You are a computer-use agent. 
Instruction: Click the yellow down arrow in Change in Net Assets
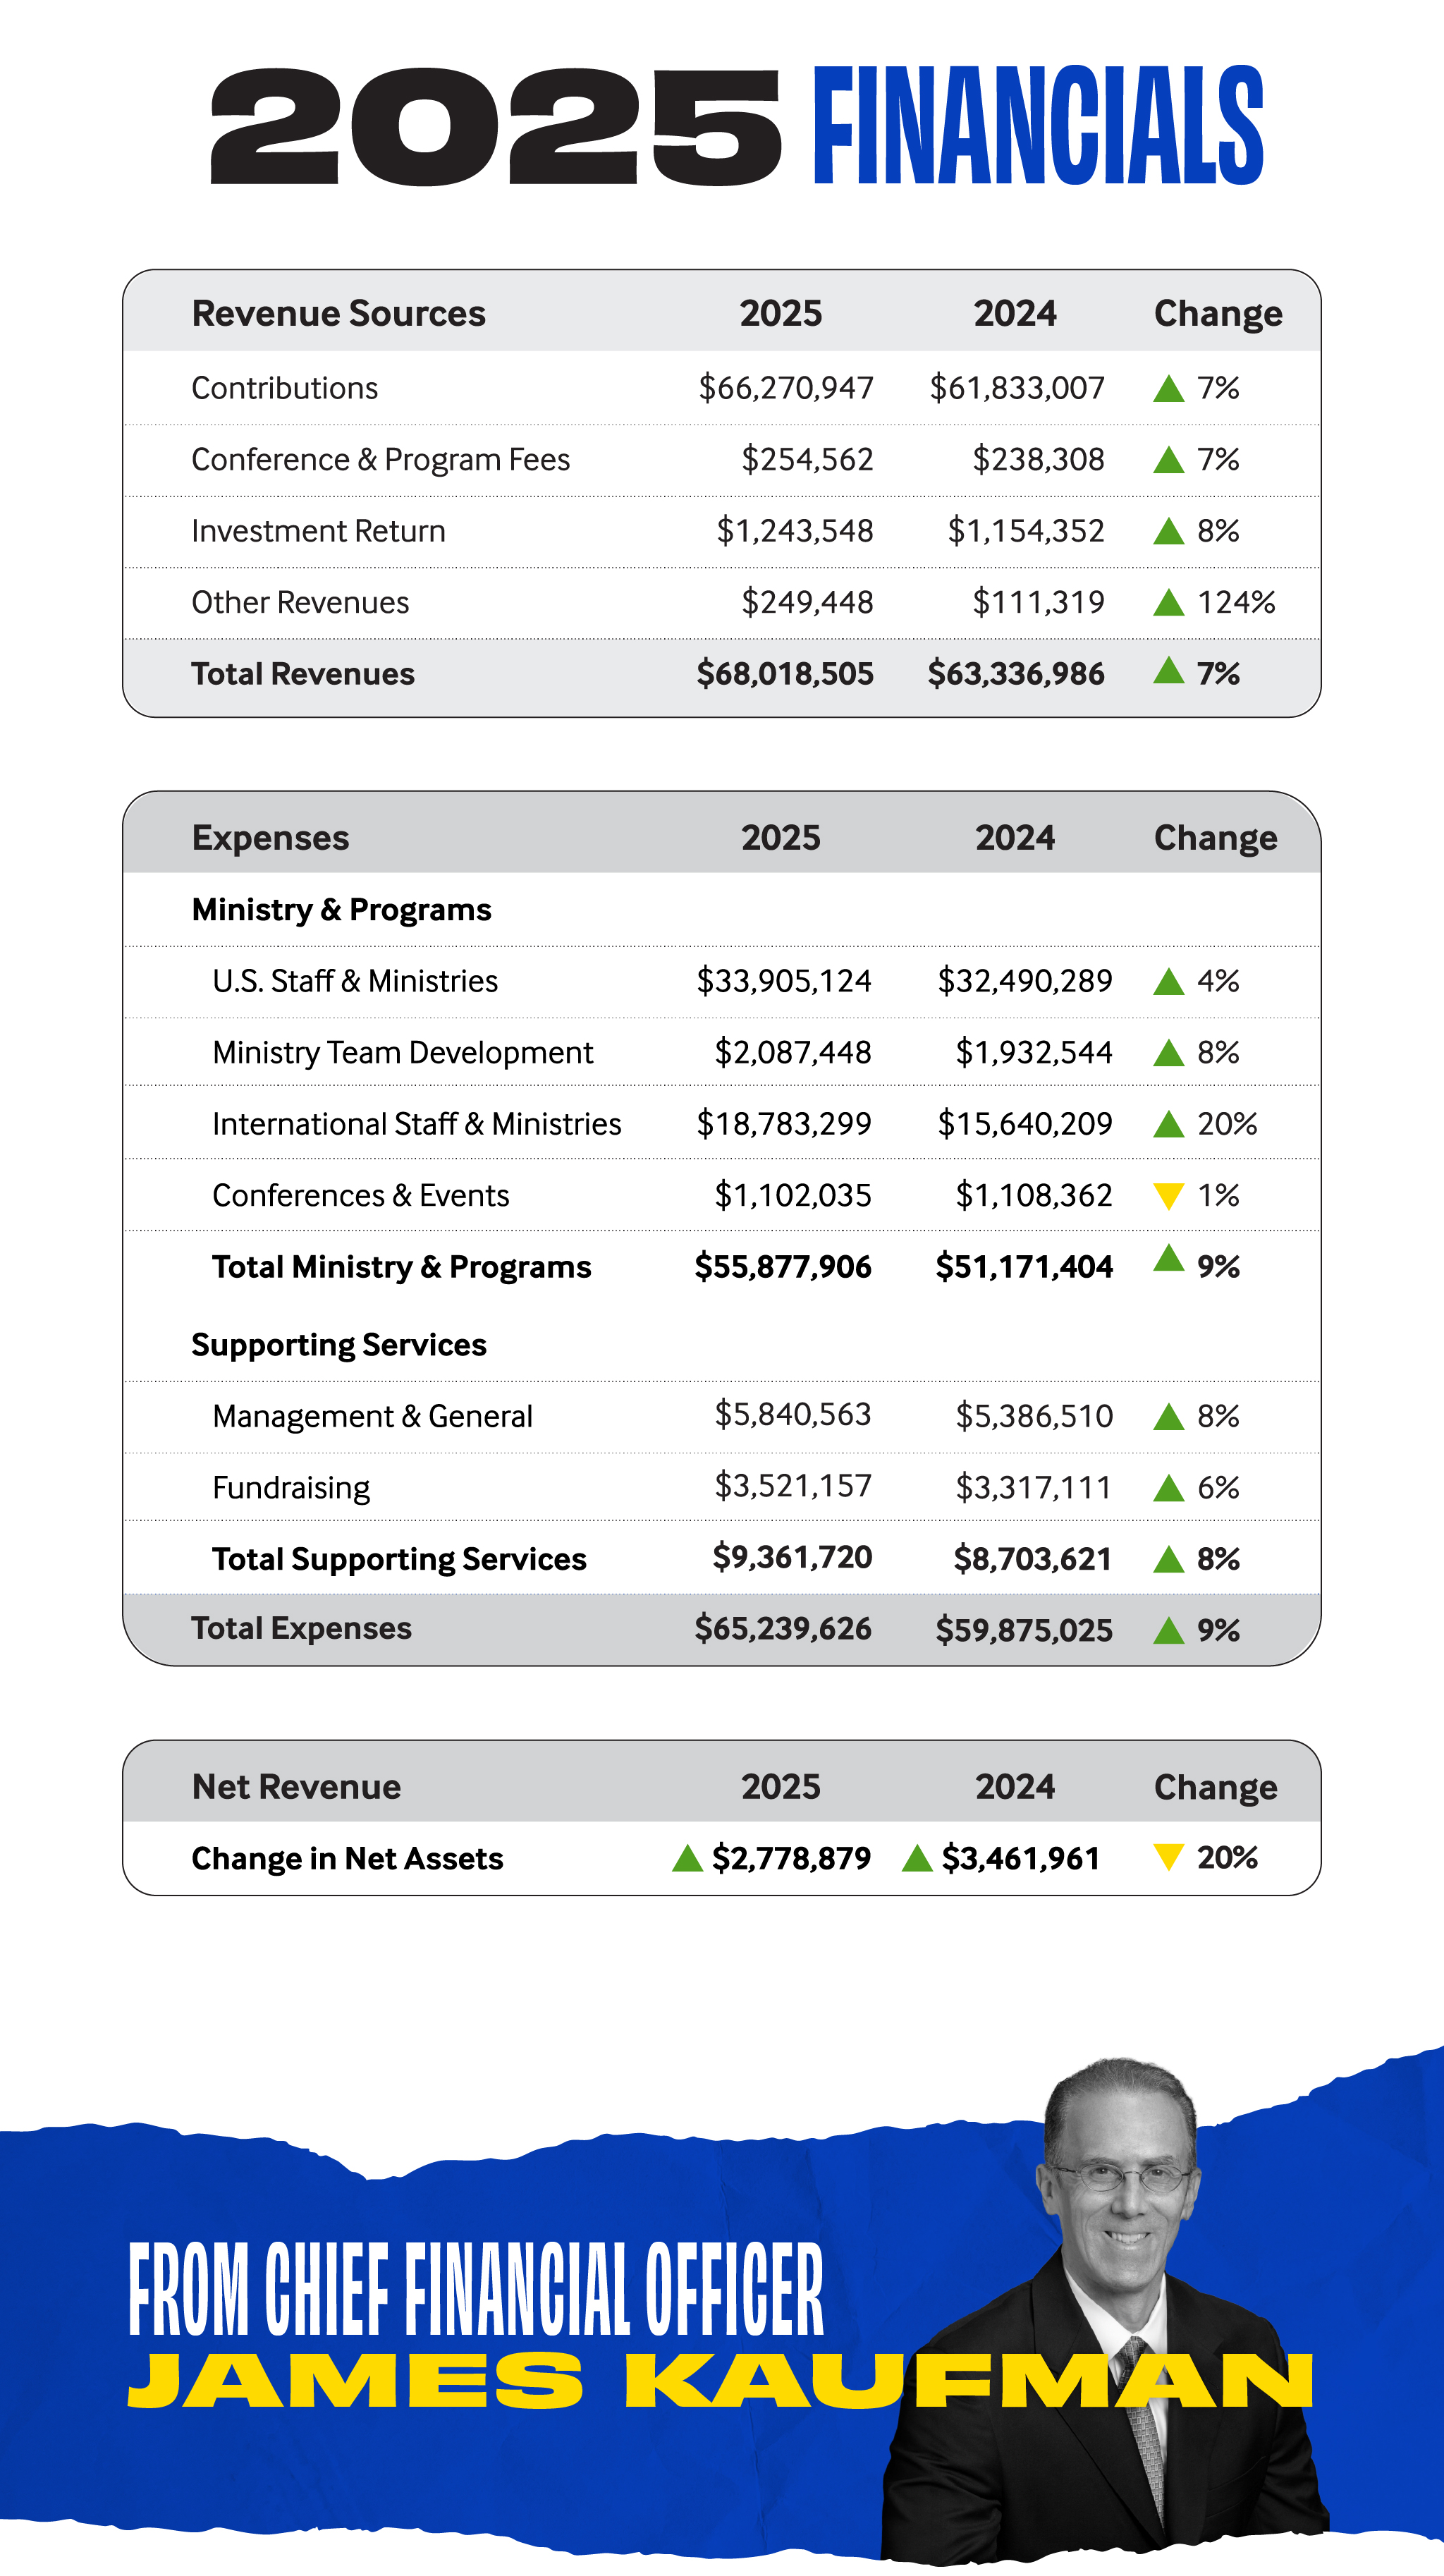tap(1168, 1857)
